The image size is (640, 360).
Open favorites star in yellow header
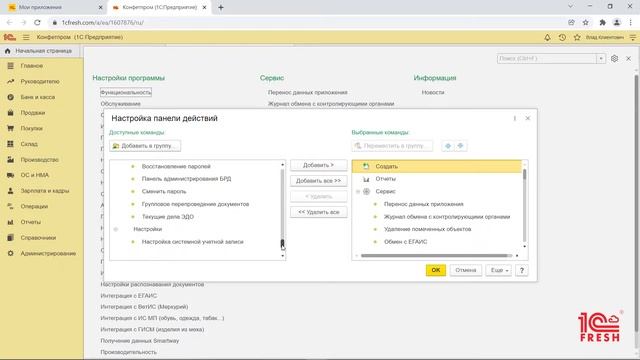click(577, 37)
